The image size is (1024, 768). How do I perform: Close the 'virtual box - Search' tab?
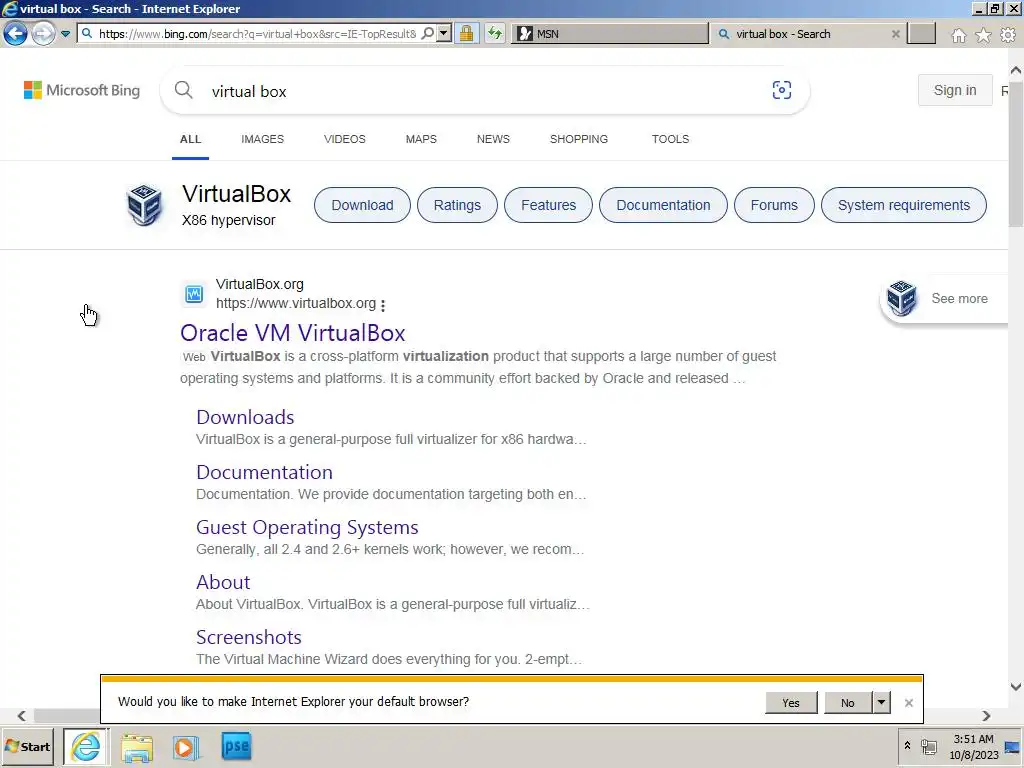pos(896,34)
